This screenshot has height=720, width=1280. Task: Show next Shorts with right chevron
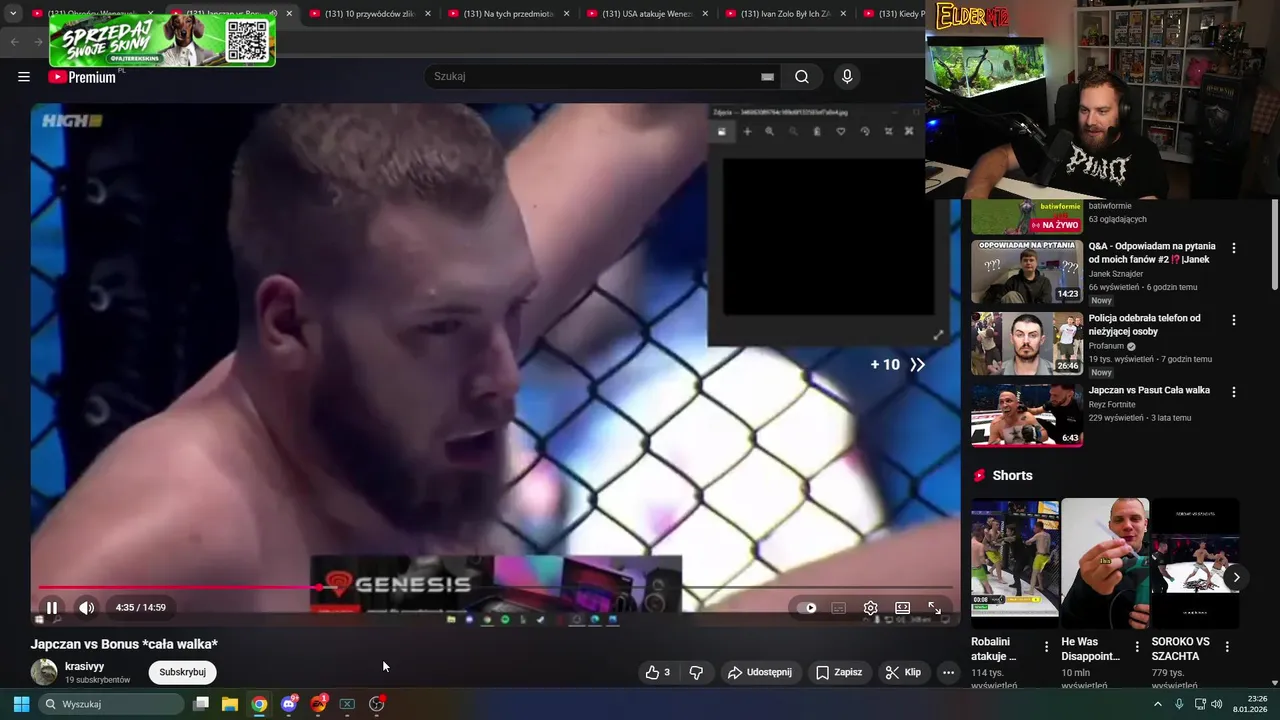(x=1236, y=577)
